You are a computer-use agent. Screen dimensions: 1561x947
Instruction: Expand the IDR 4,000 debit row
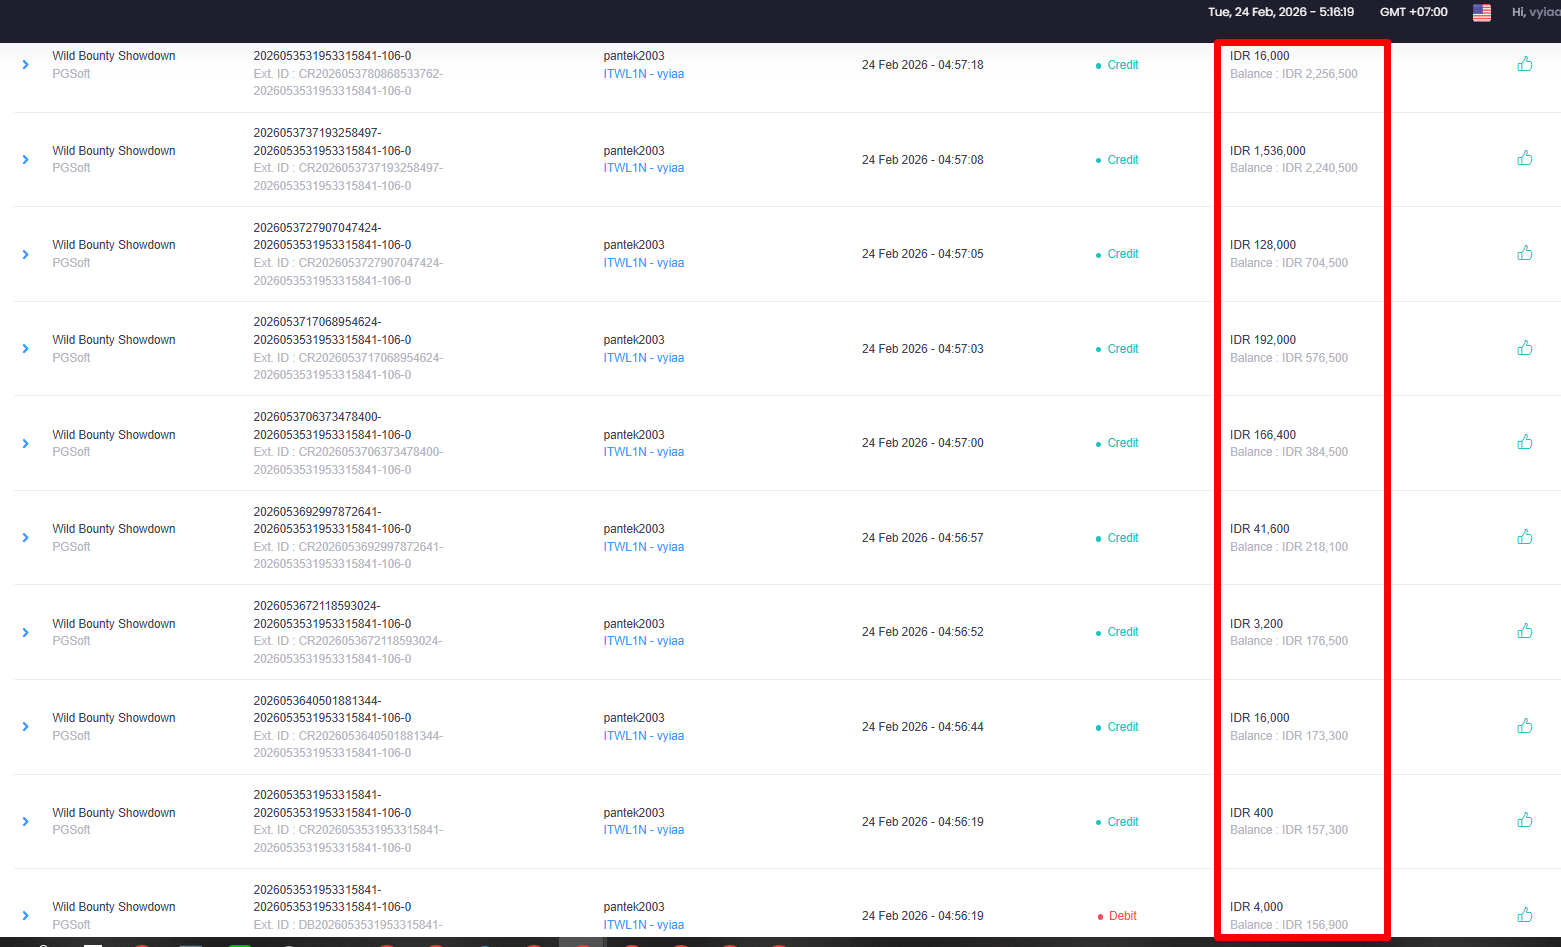point(26,916)
